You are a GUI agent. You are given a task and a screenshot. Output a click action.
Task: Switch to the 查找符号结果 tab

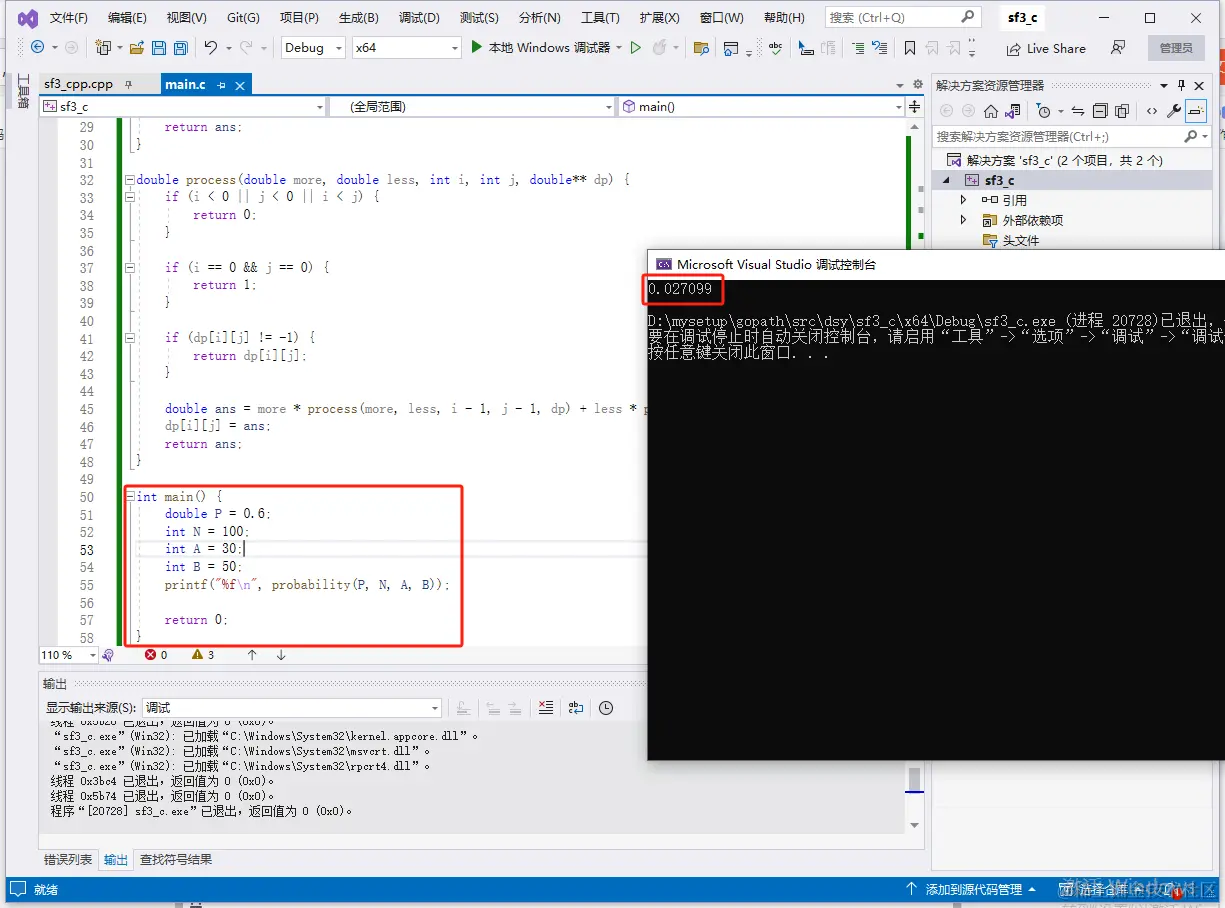coord(176,859)
